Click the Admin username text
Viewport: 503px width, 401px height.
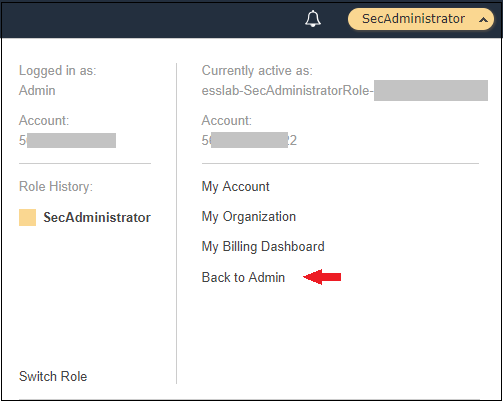[37, 90]
